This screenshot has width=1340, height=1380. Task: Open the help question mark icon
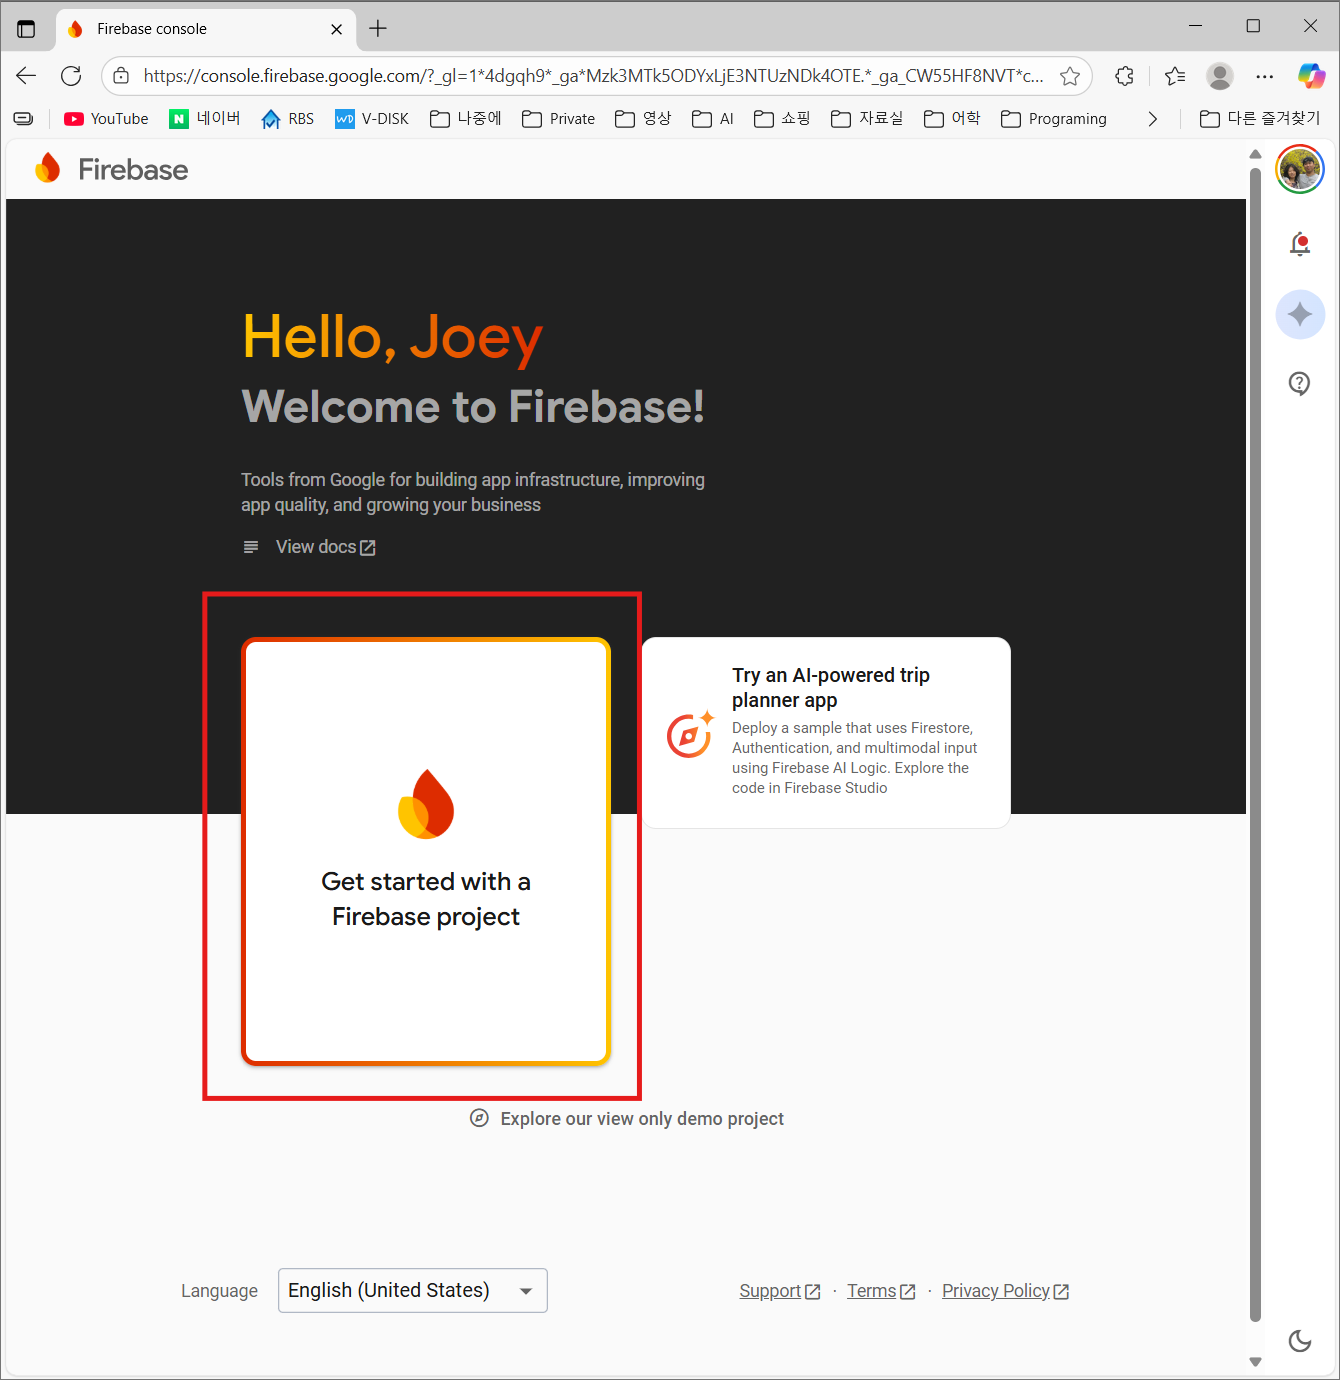[1299, 383]
